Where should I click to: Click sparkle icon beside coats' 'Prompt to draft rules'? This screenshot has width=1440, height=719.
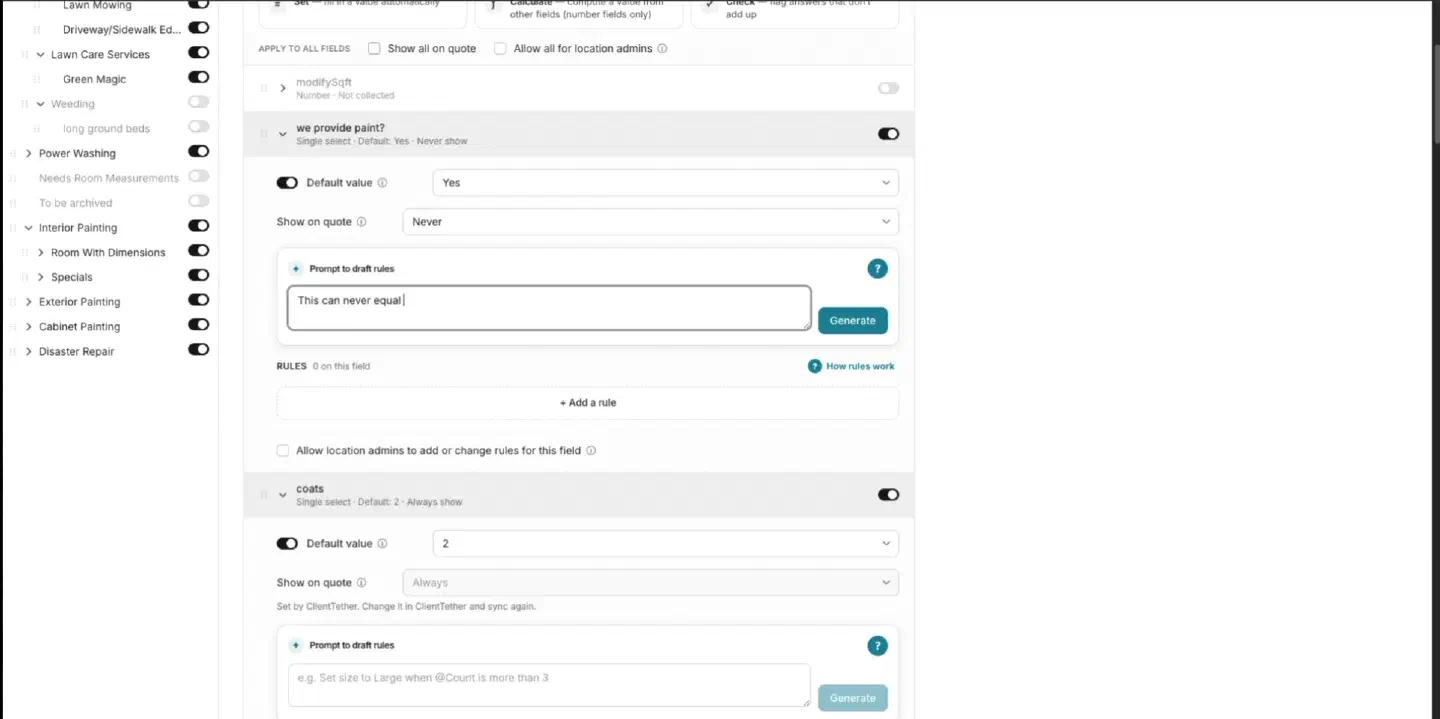[296, 646]
